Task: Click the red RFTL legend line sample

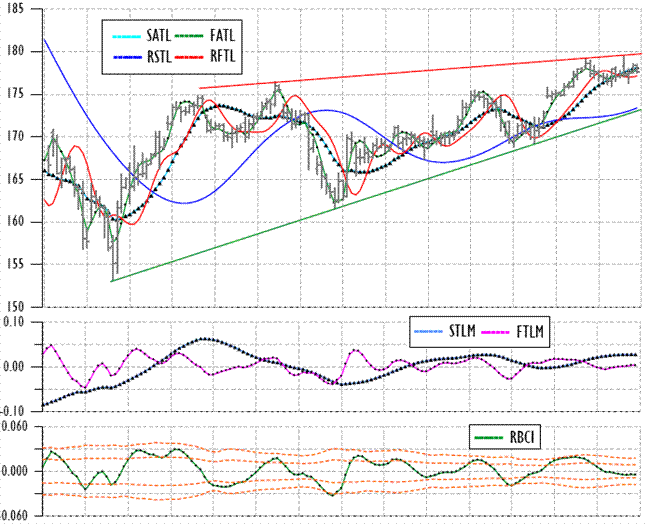Action: [x=189, y=57]
